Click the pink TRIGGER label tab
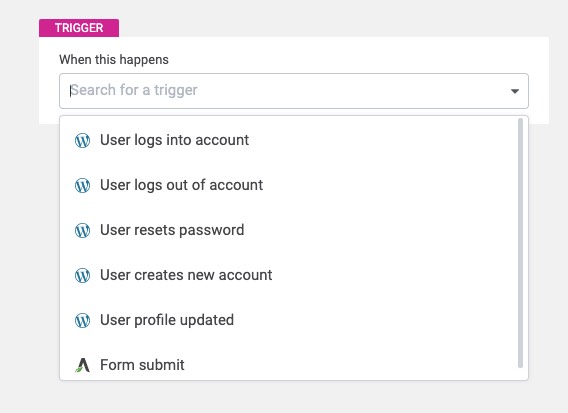Screen dimensions: 568x413 79,28
